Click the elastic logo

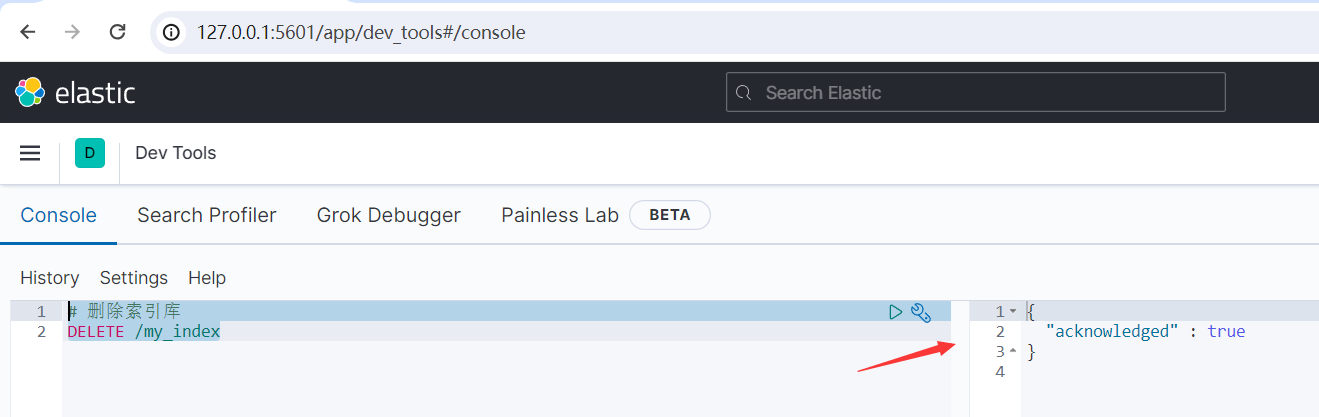[75, 93]
